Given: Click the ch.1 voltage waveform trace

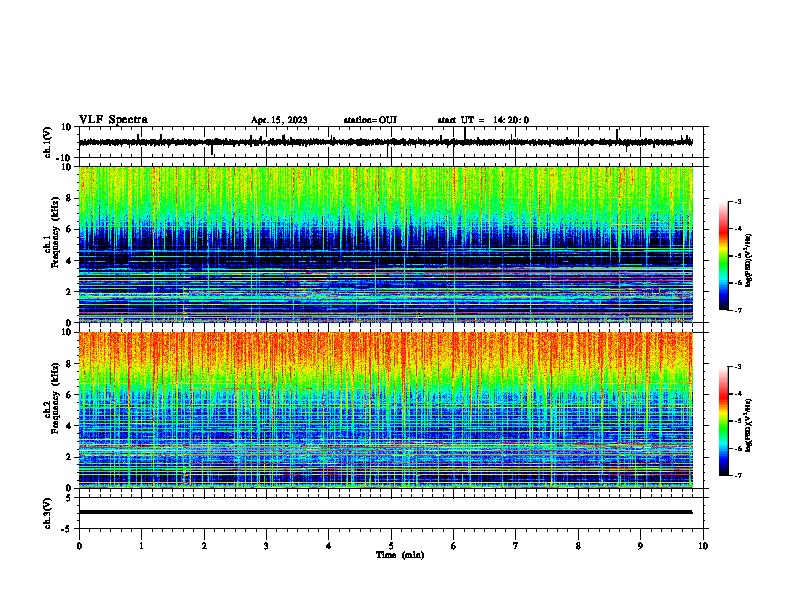Looking at the screenshot, I should pyautogui.click(x=385, y=142).
